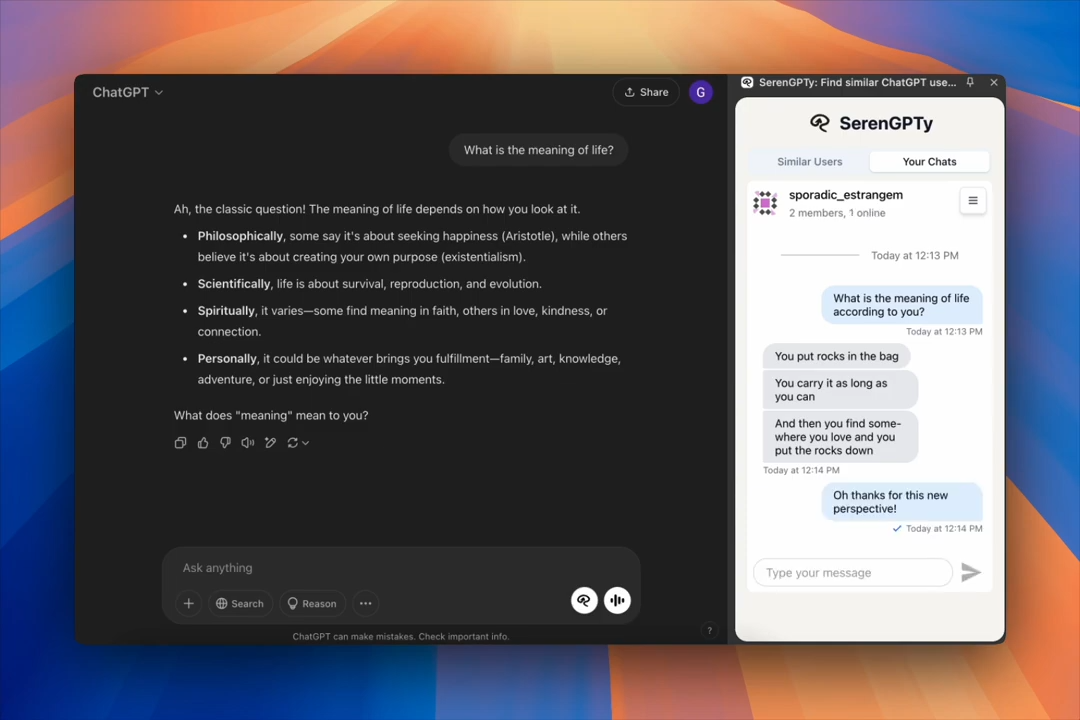
Task: Edit the response in canvas icon
Action: point(271,443)
